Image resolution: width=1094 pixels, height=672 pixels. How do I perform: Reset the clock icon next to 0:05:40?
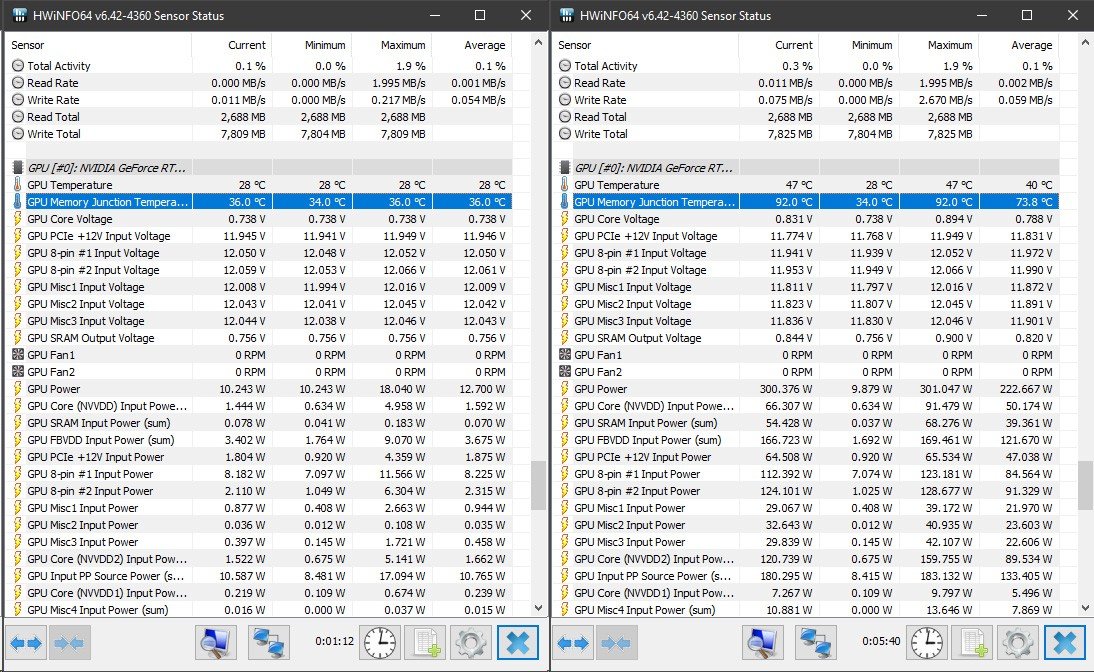click(x=927, y=642)
